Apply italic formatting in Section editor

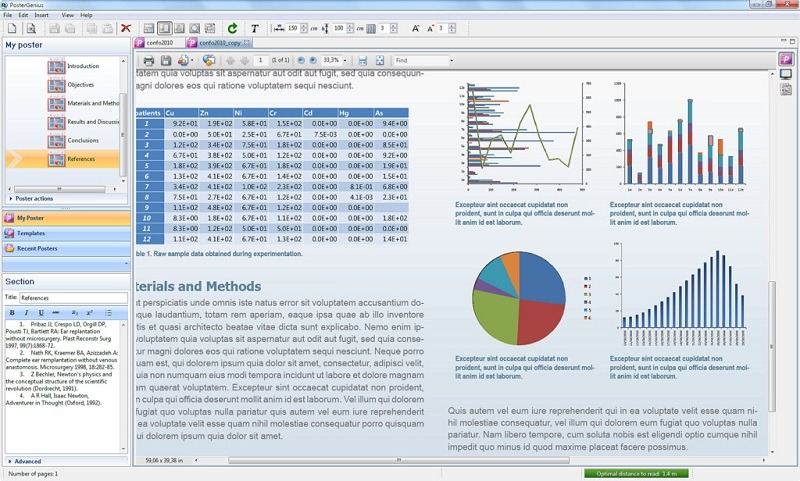[27, 313]
